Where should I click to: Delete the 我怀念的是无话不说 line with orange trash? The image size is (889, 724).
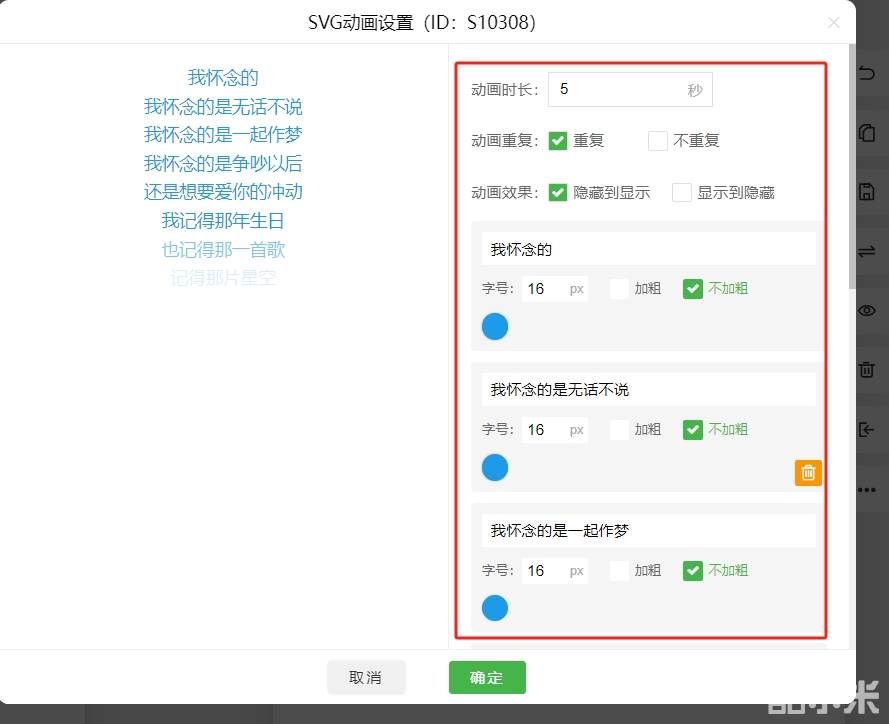click(x=808, y=473)
